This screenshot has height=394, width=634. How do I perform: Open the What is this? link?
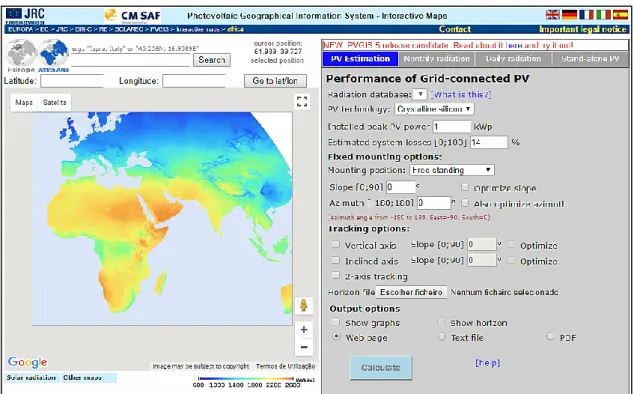(461, 94)
